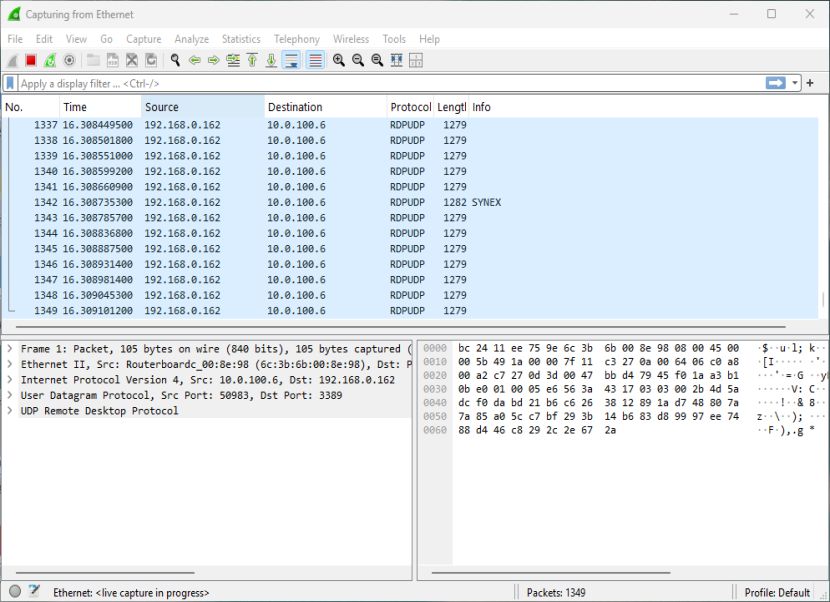
Task: Toggle packet list coloring rules
Action: (315, 60)
